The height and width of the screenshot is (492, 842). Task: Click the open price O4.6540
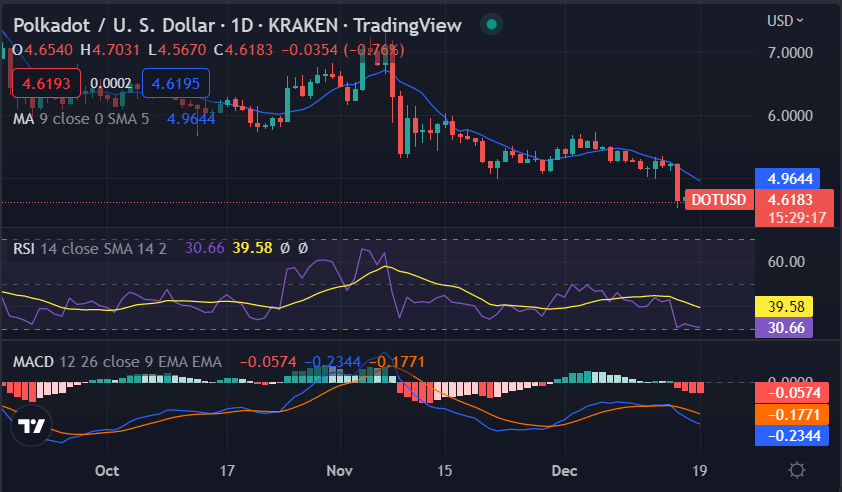pyautogui.click(x=42, y=50)
